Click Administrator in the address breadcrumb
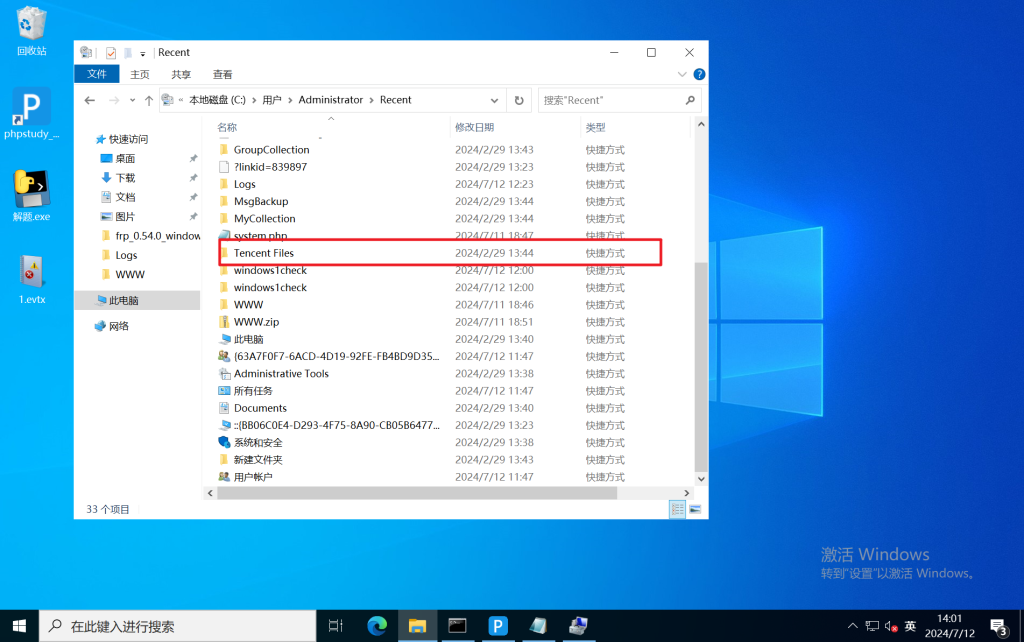The width and height of the screenshot is (1024, 642). 331,100
